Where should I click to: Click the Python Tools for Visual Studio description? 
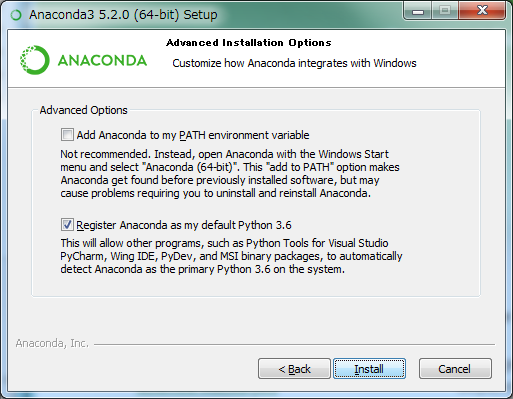[231, 256]
